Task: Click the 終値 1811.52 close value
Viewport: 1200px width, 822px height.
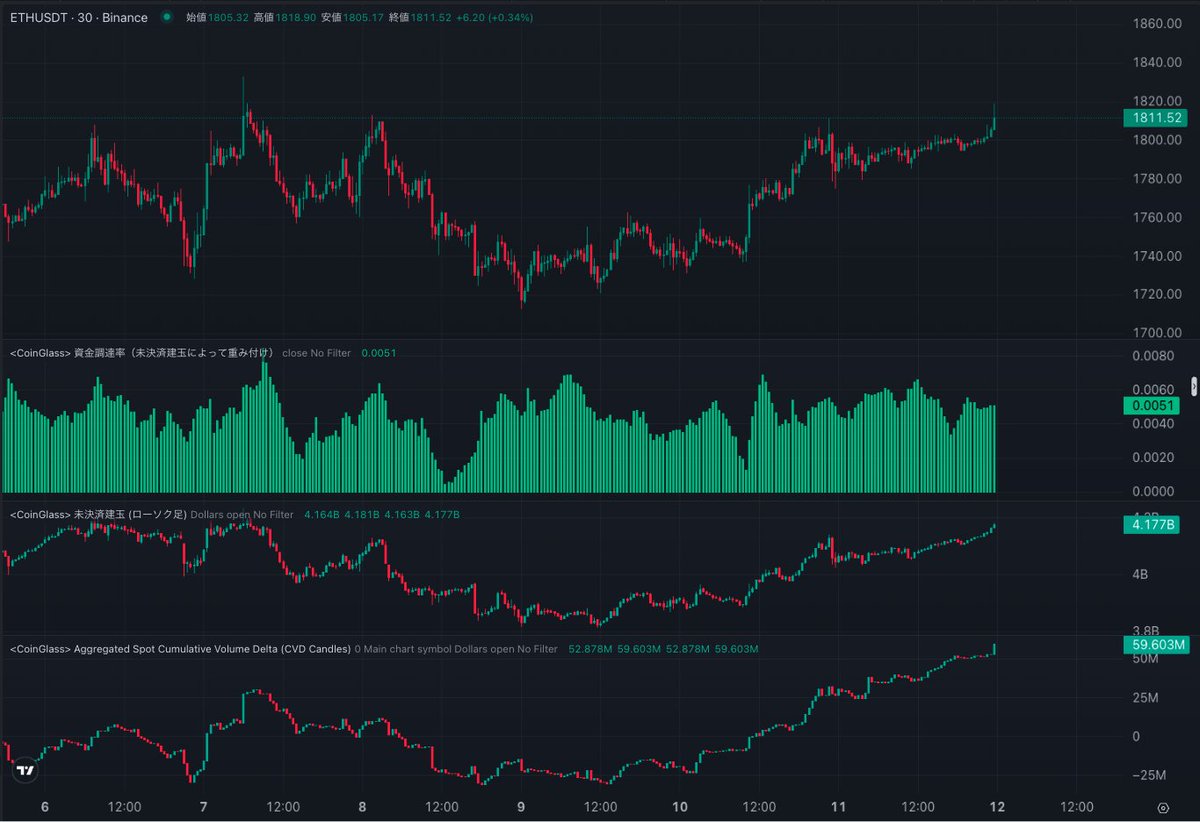Action: pyautogui.click(x=421, y=18)
